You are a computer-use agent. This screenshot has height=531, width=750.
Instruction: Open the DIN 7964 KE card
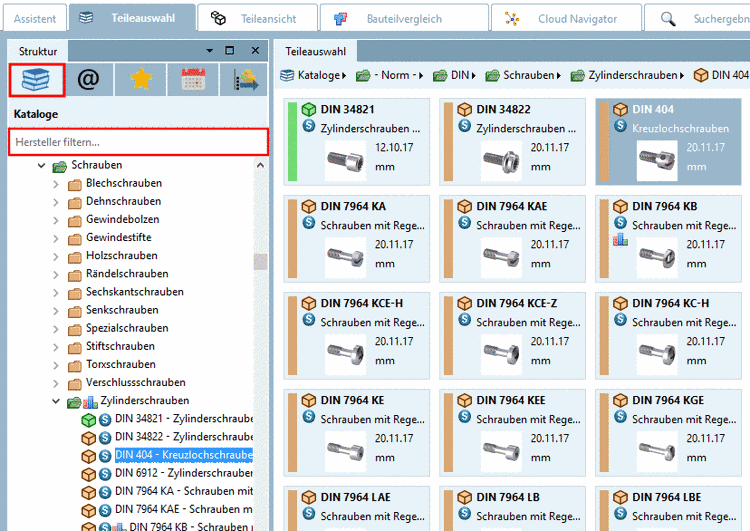pos(357,433)
